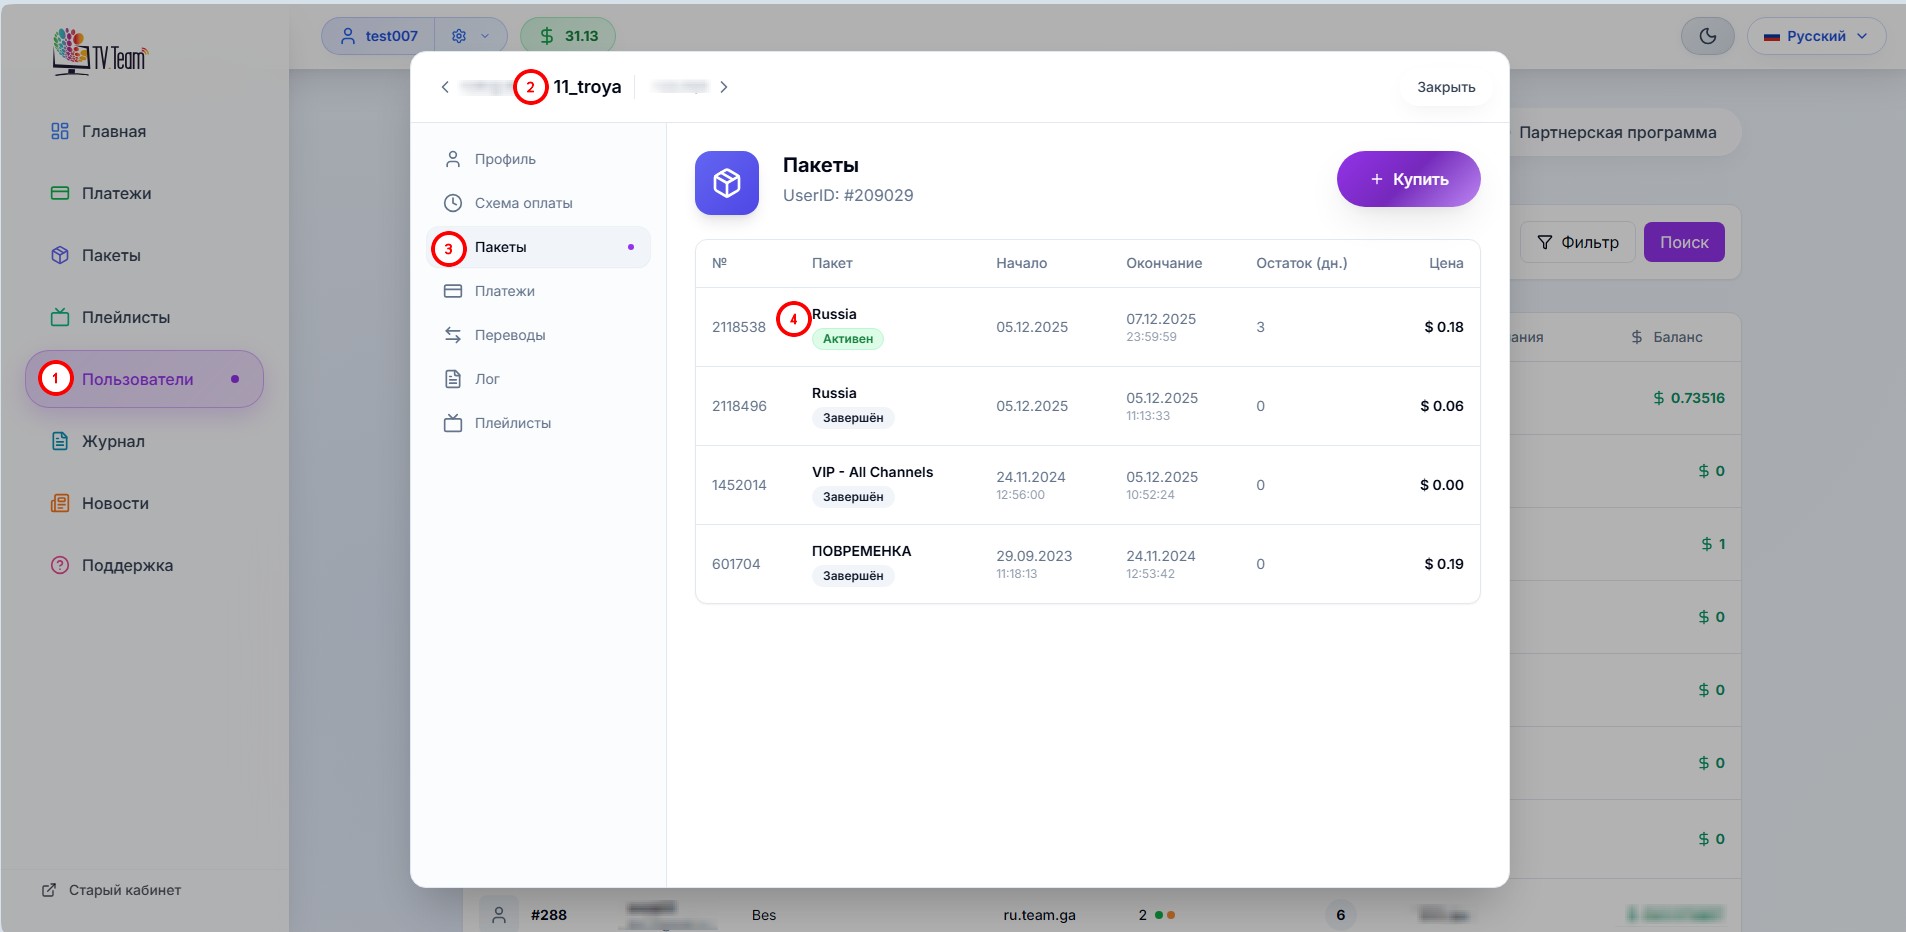Open Журнал in main sidebar
The height and width of the screenshot is (932, 1906).
coord(112,441)
